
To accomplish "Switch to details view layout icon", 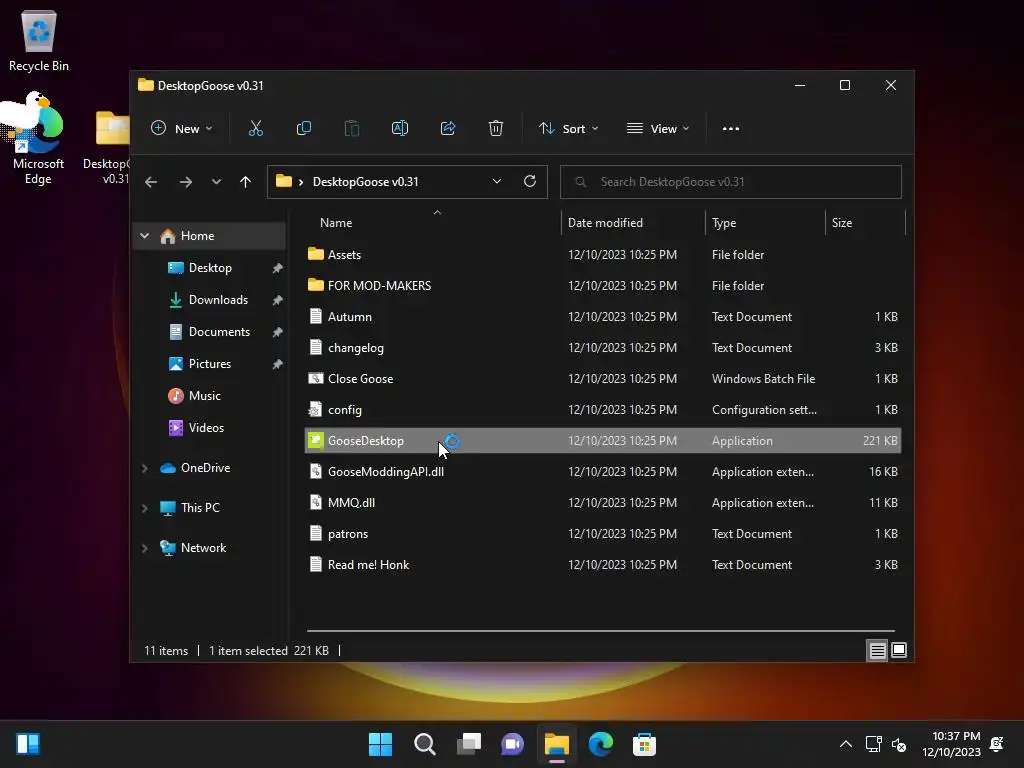I will click(x=877, y=650).
